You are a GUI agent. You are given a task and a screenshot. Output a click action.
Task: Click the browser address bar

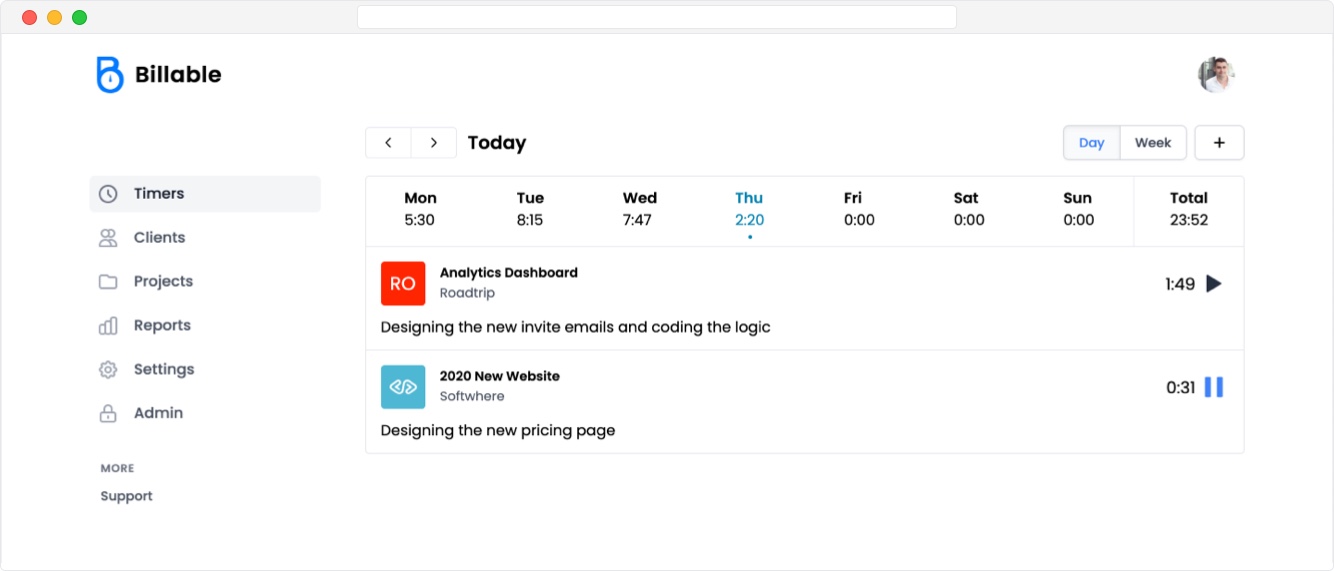click(657, 17)
